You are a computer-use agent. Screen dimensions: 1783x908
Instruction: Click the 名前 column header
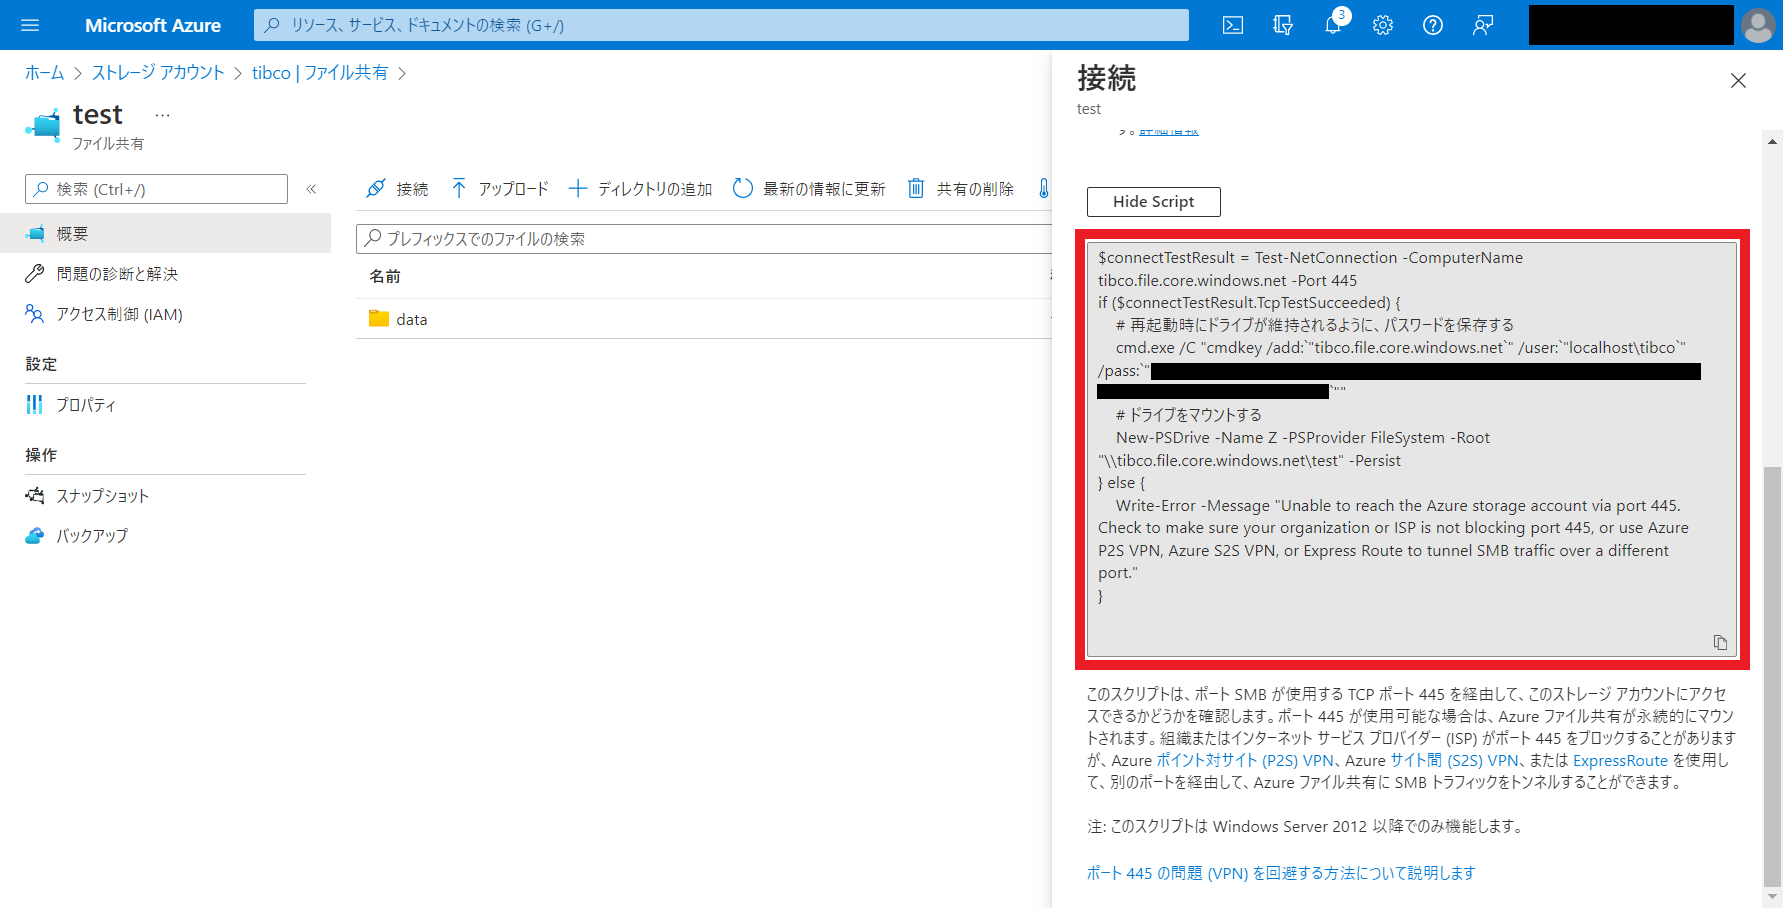coord(385,276)
